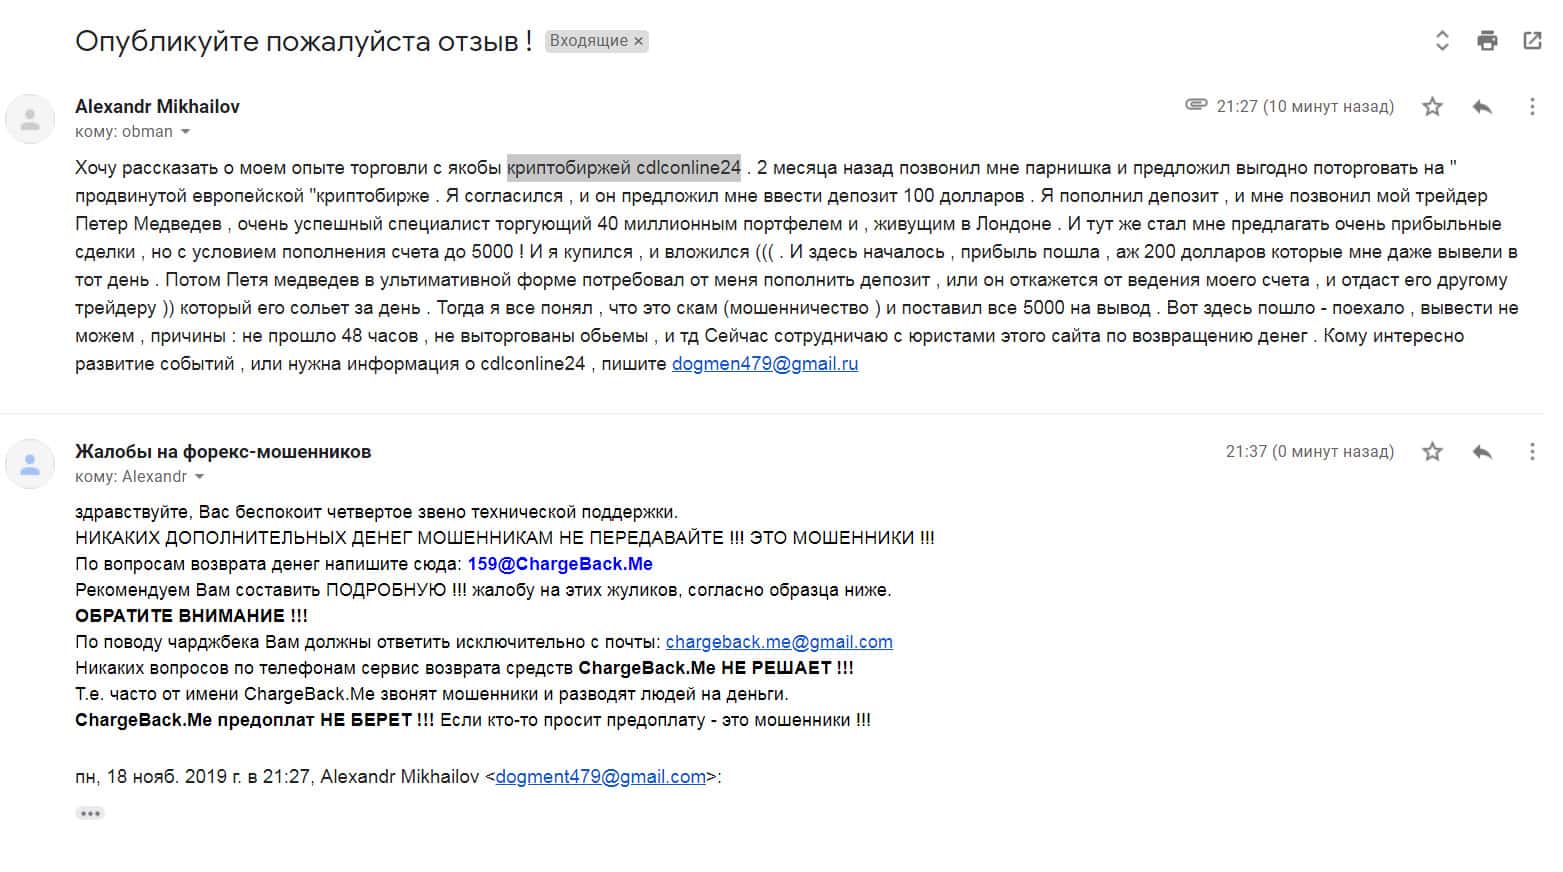View attachment via the paperclip icon

click(1195, 105)
